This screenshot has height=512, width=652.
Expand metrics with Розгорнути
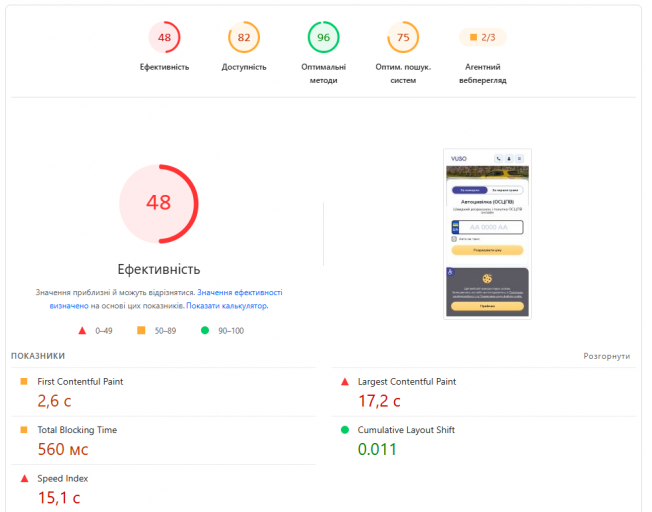pyautogui.click(x=607, y=356)
